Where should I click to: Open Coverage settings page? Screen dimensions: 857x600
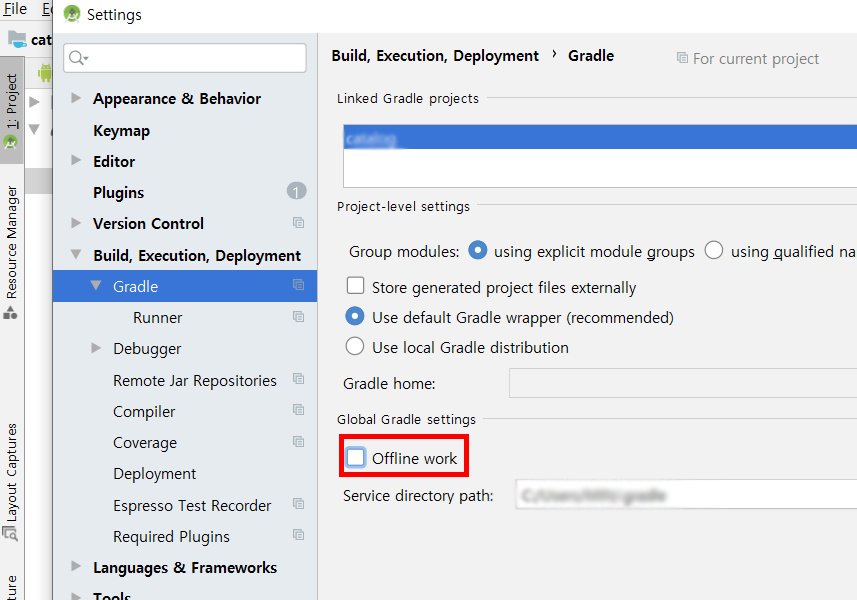145,443
